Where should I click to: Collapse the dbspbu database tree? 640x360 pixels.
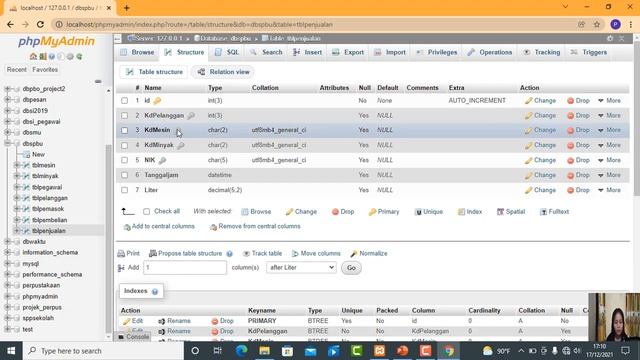(x=7, y=144)
